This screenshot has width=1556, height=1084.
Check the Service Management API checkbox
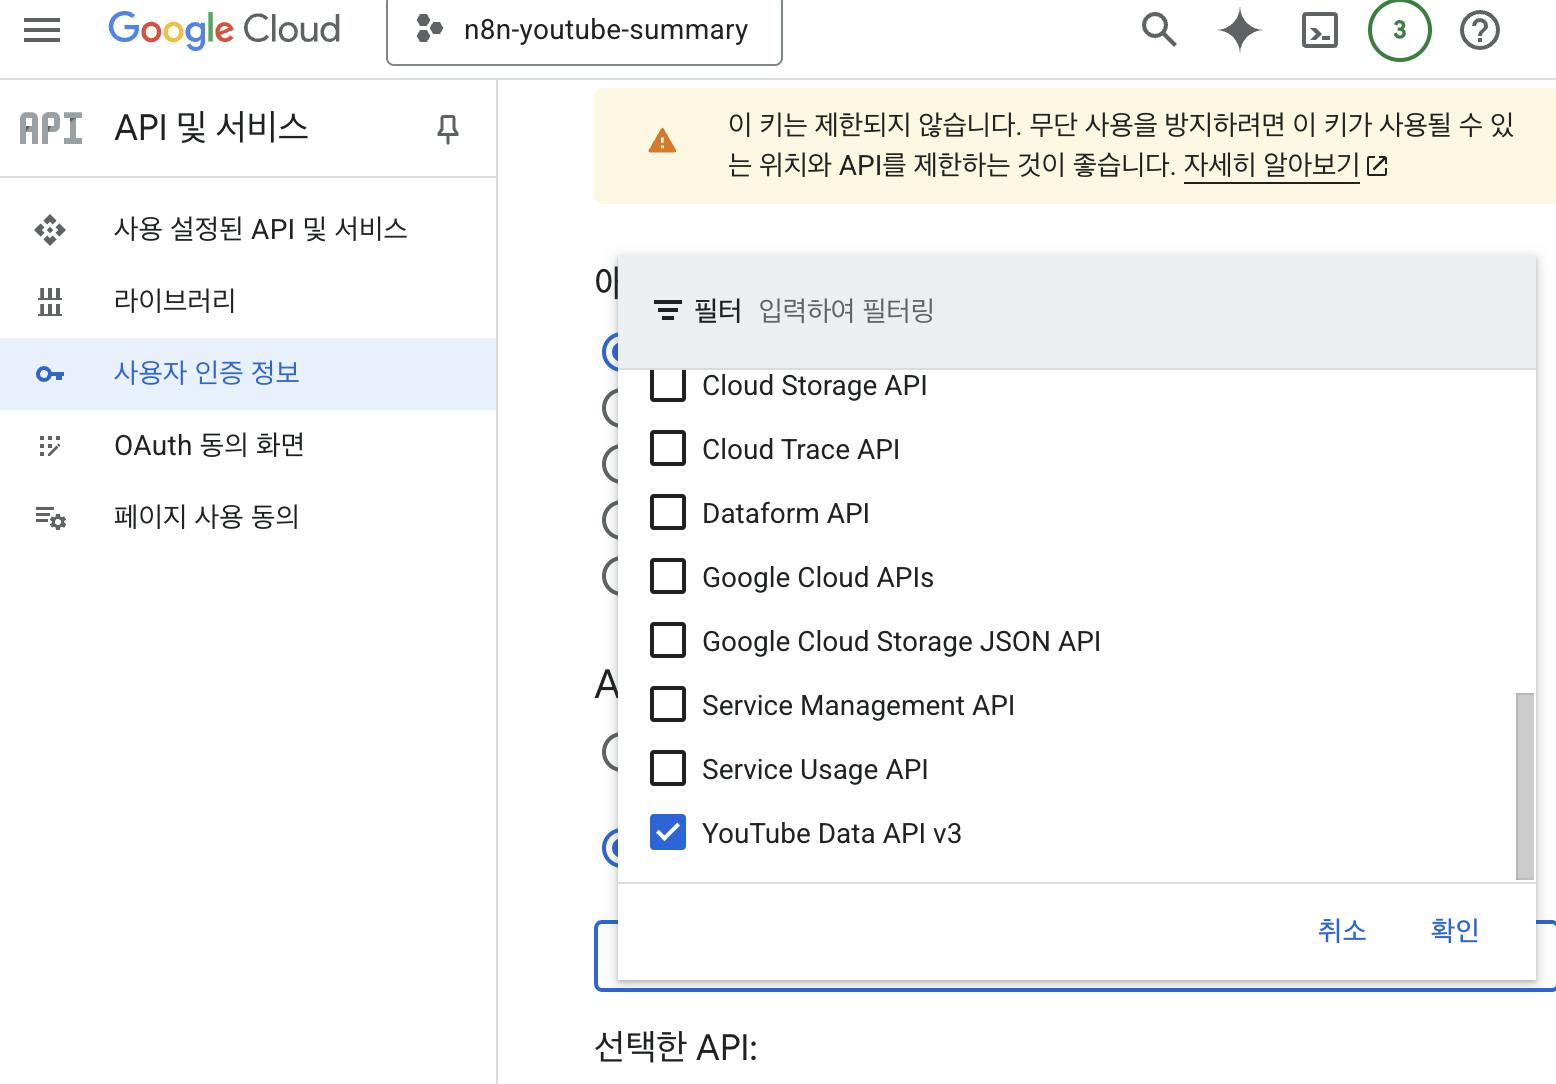(668, 704)
